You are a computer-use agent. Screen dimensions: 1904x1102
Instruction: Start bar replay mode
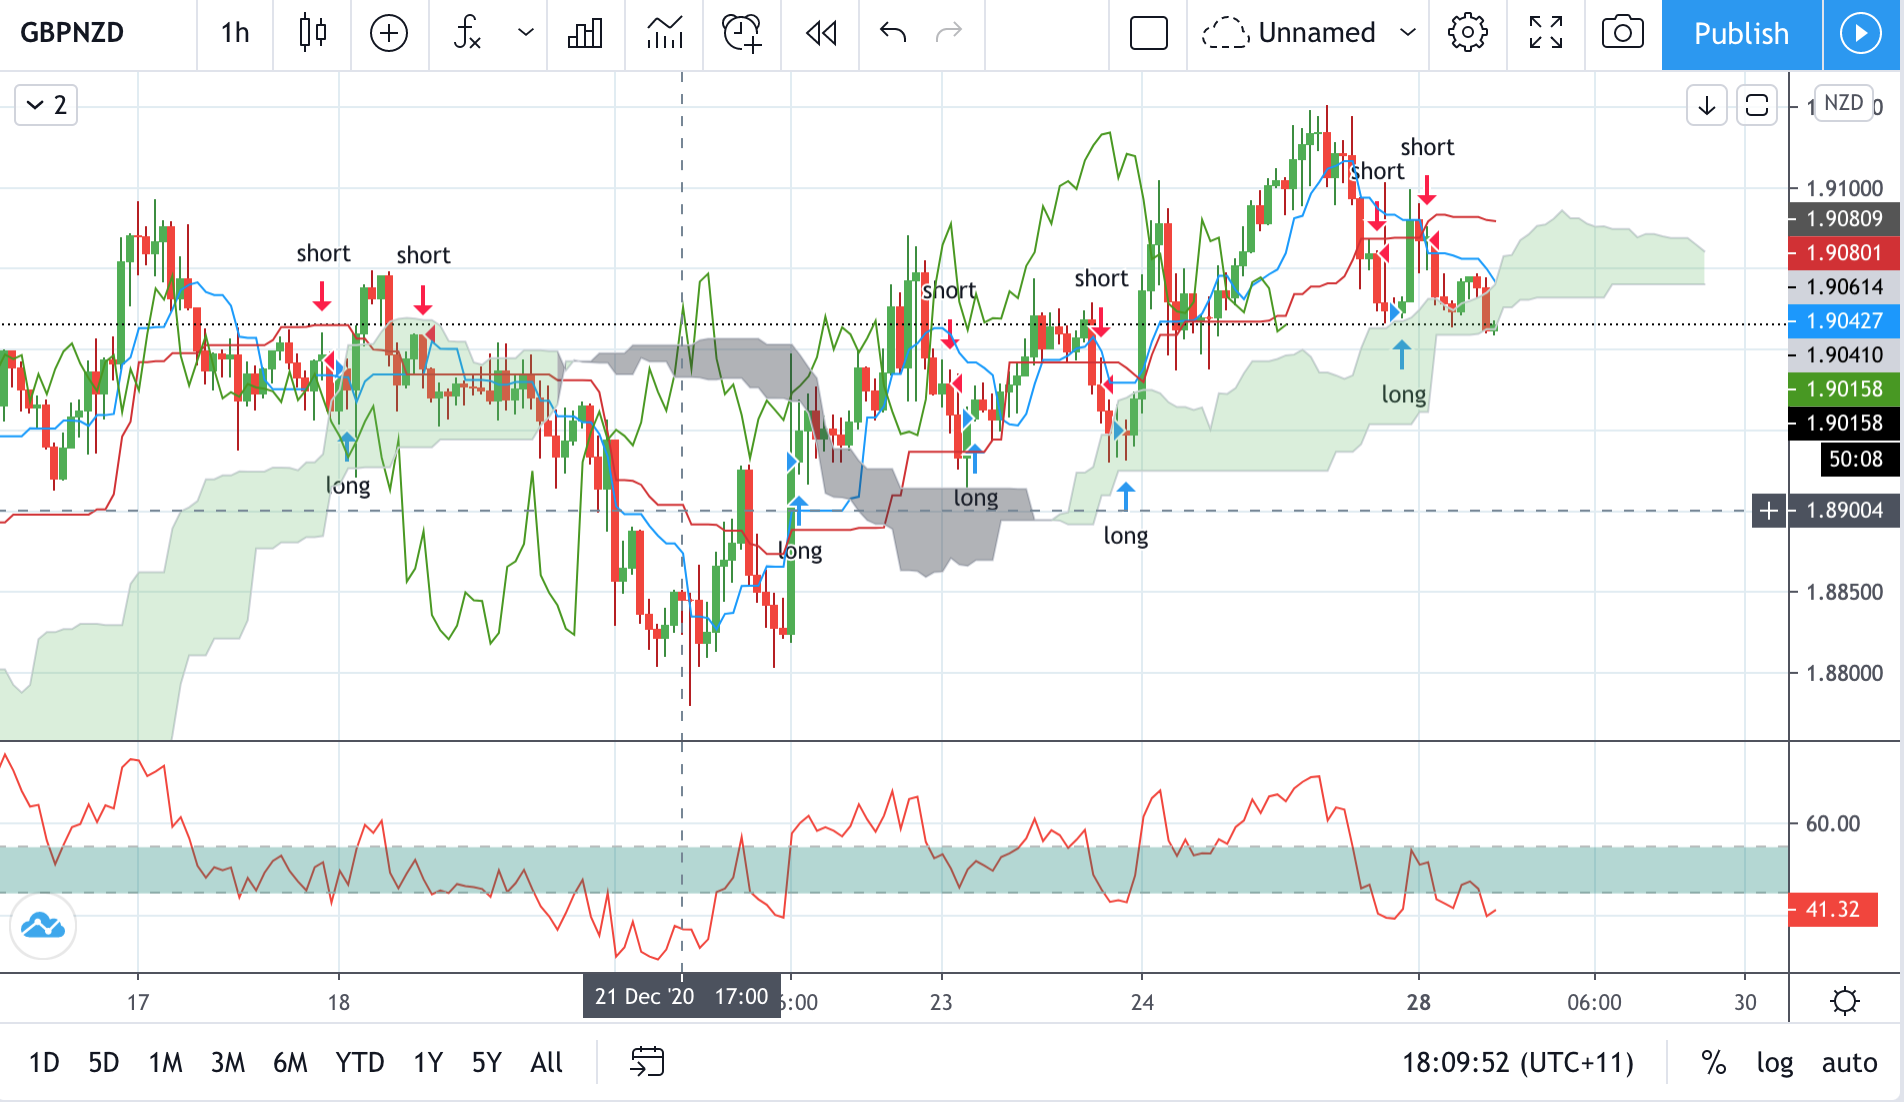tap(821, 33)
